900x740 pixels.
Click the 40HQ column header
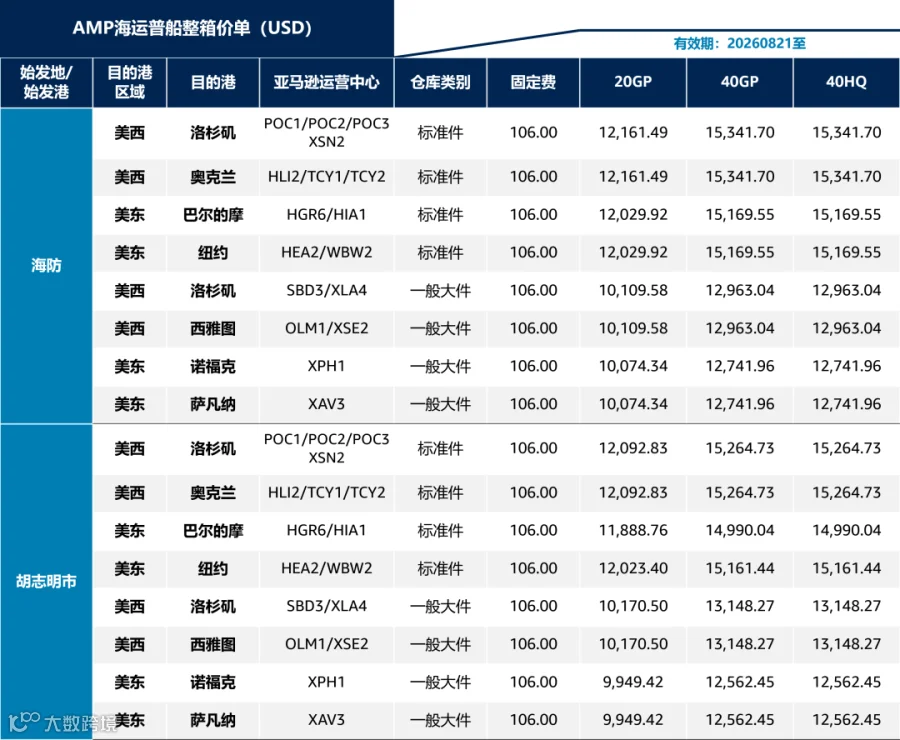pyautogui.click(x=846, y=82)
